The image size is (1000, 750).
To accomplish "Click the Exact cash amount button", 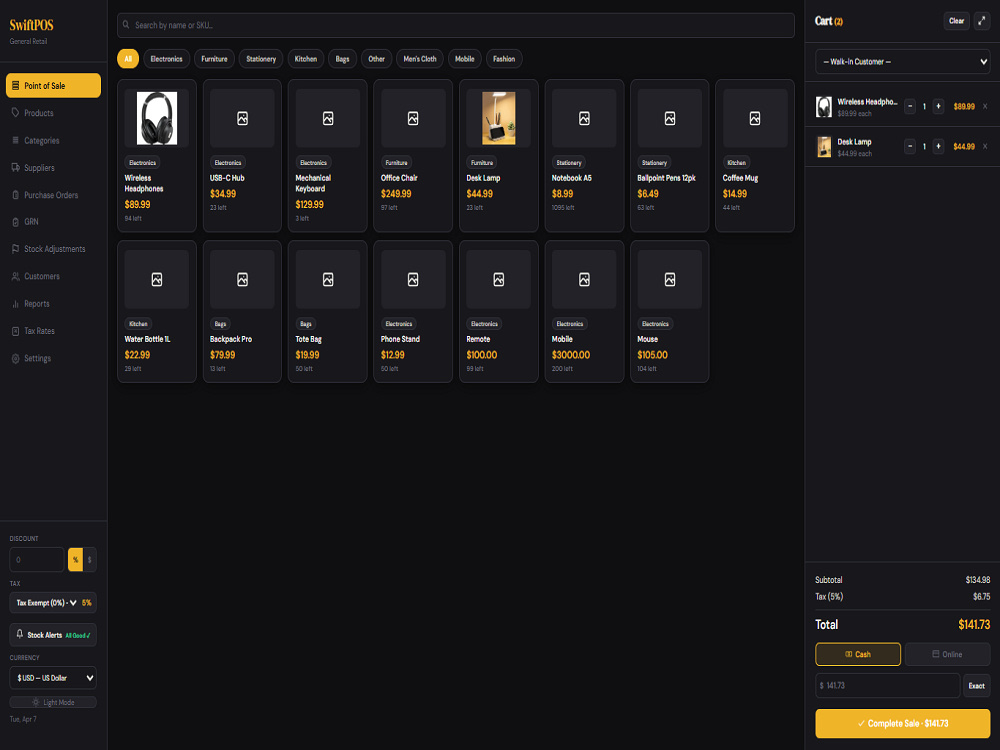I will tap(976, 686).
